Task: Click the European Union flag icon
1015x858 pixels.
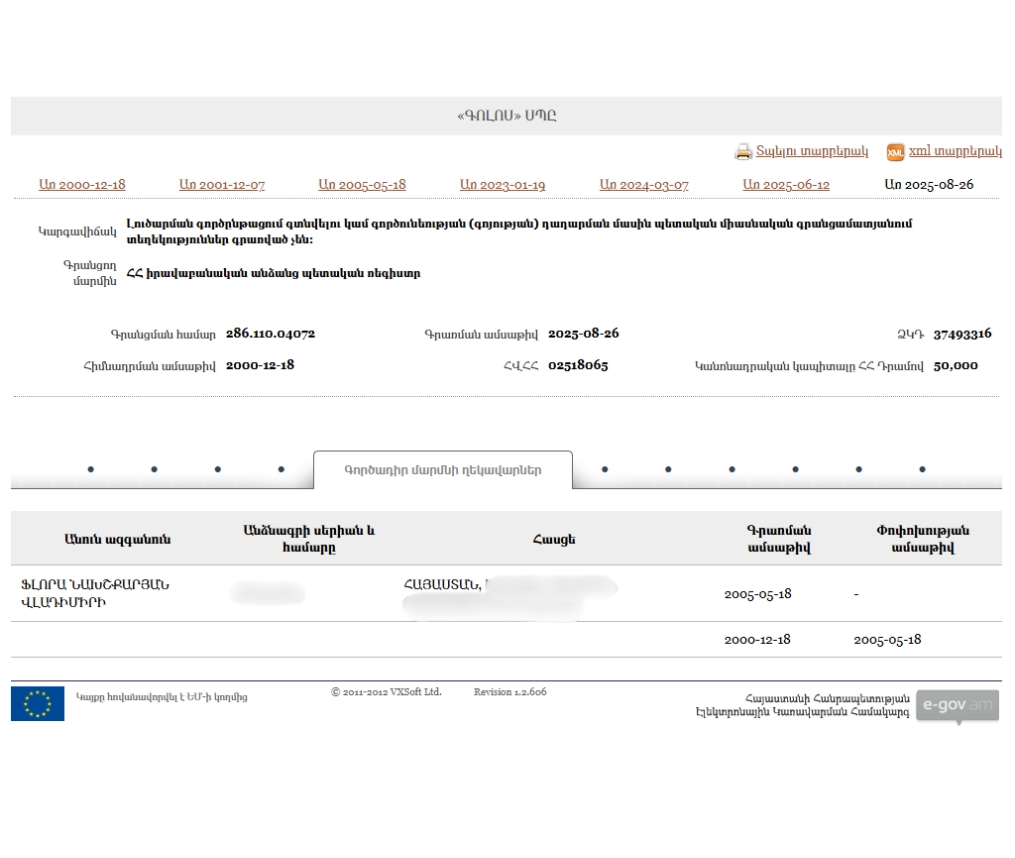Action: [x=38, y=703]
